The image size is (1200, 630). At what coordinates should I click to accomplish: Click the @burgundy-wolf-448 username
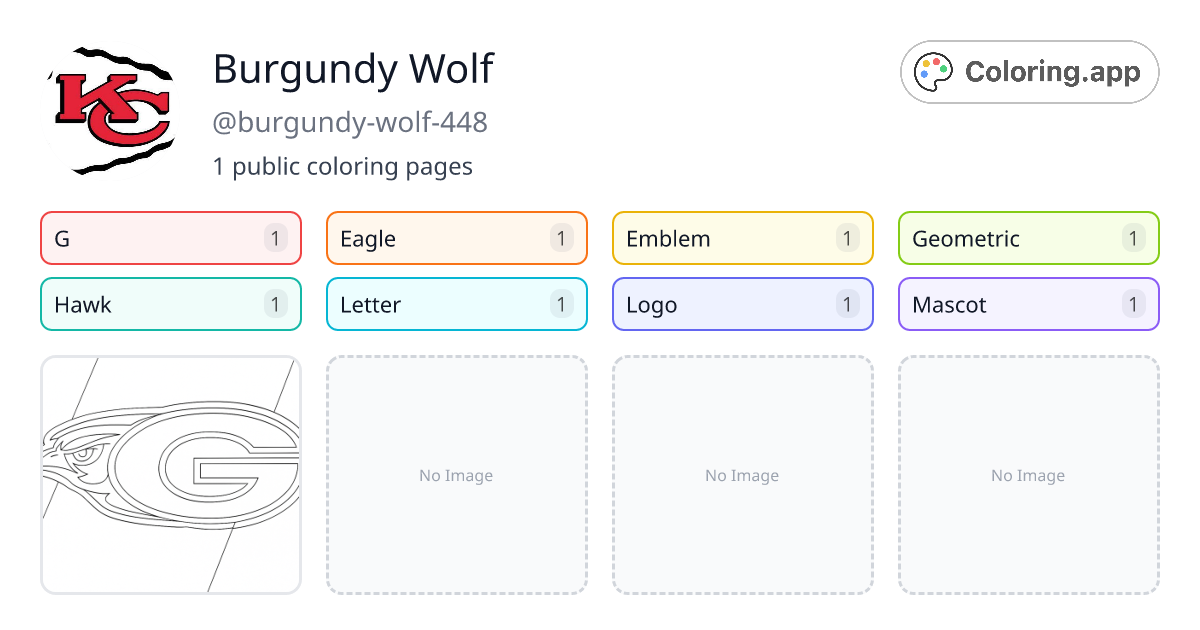coord(350,123)
